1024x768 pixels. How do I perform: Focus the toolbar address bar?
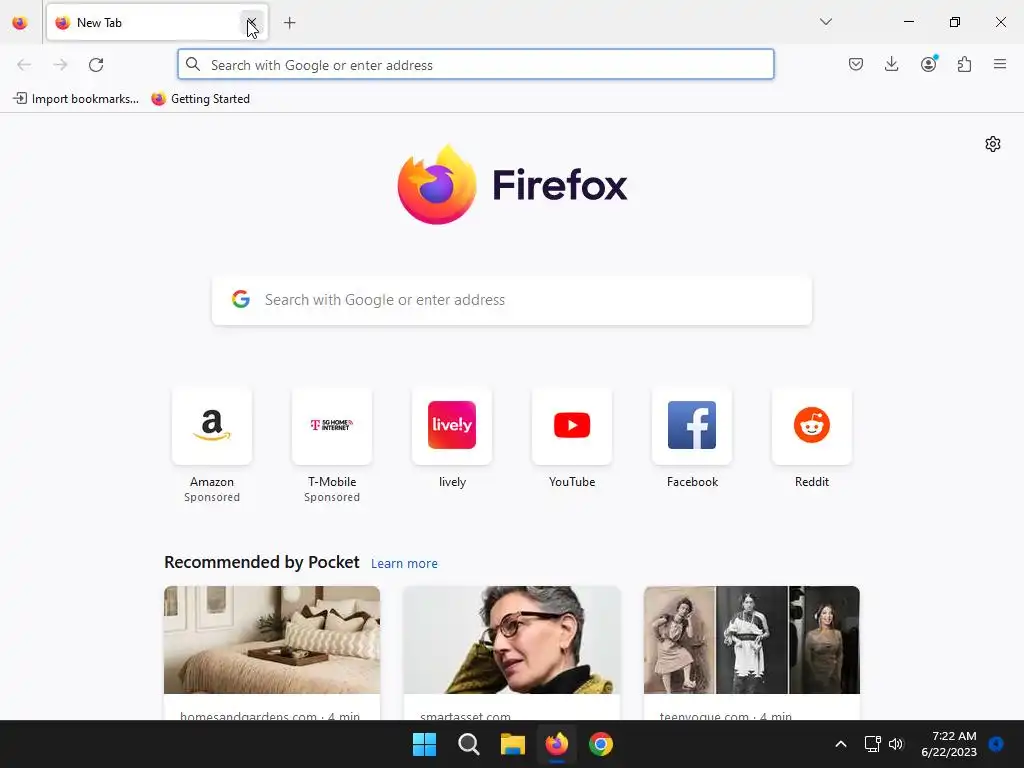[x=476, y=65]
